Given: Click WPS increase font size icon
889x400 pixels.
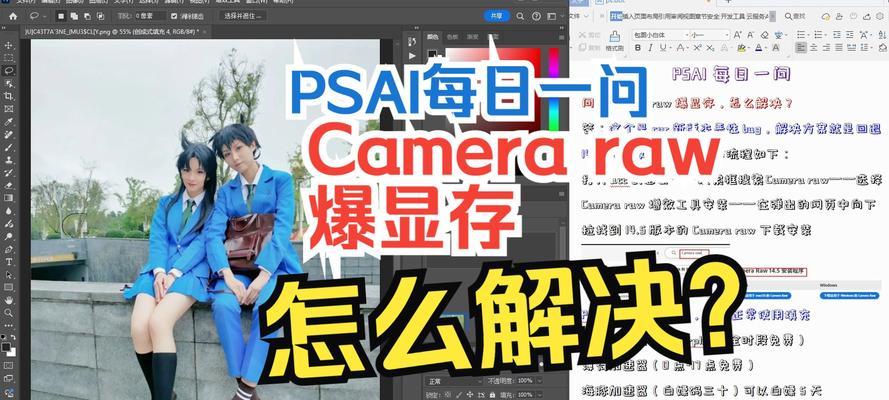Looking at the screenshot, I should [737, 35].
